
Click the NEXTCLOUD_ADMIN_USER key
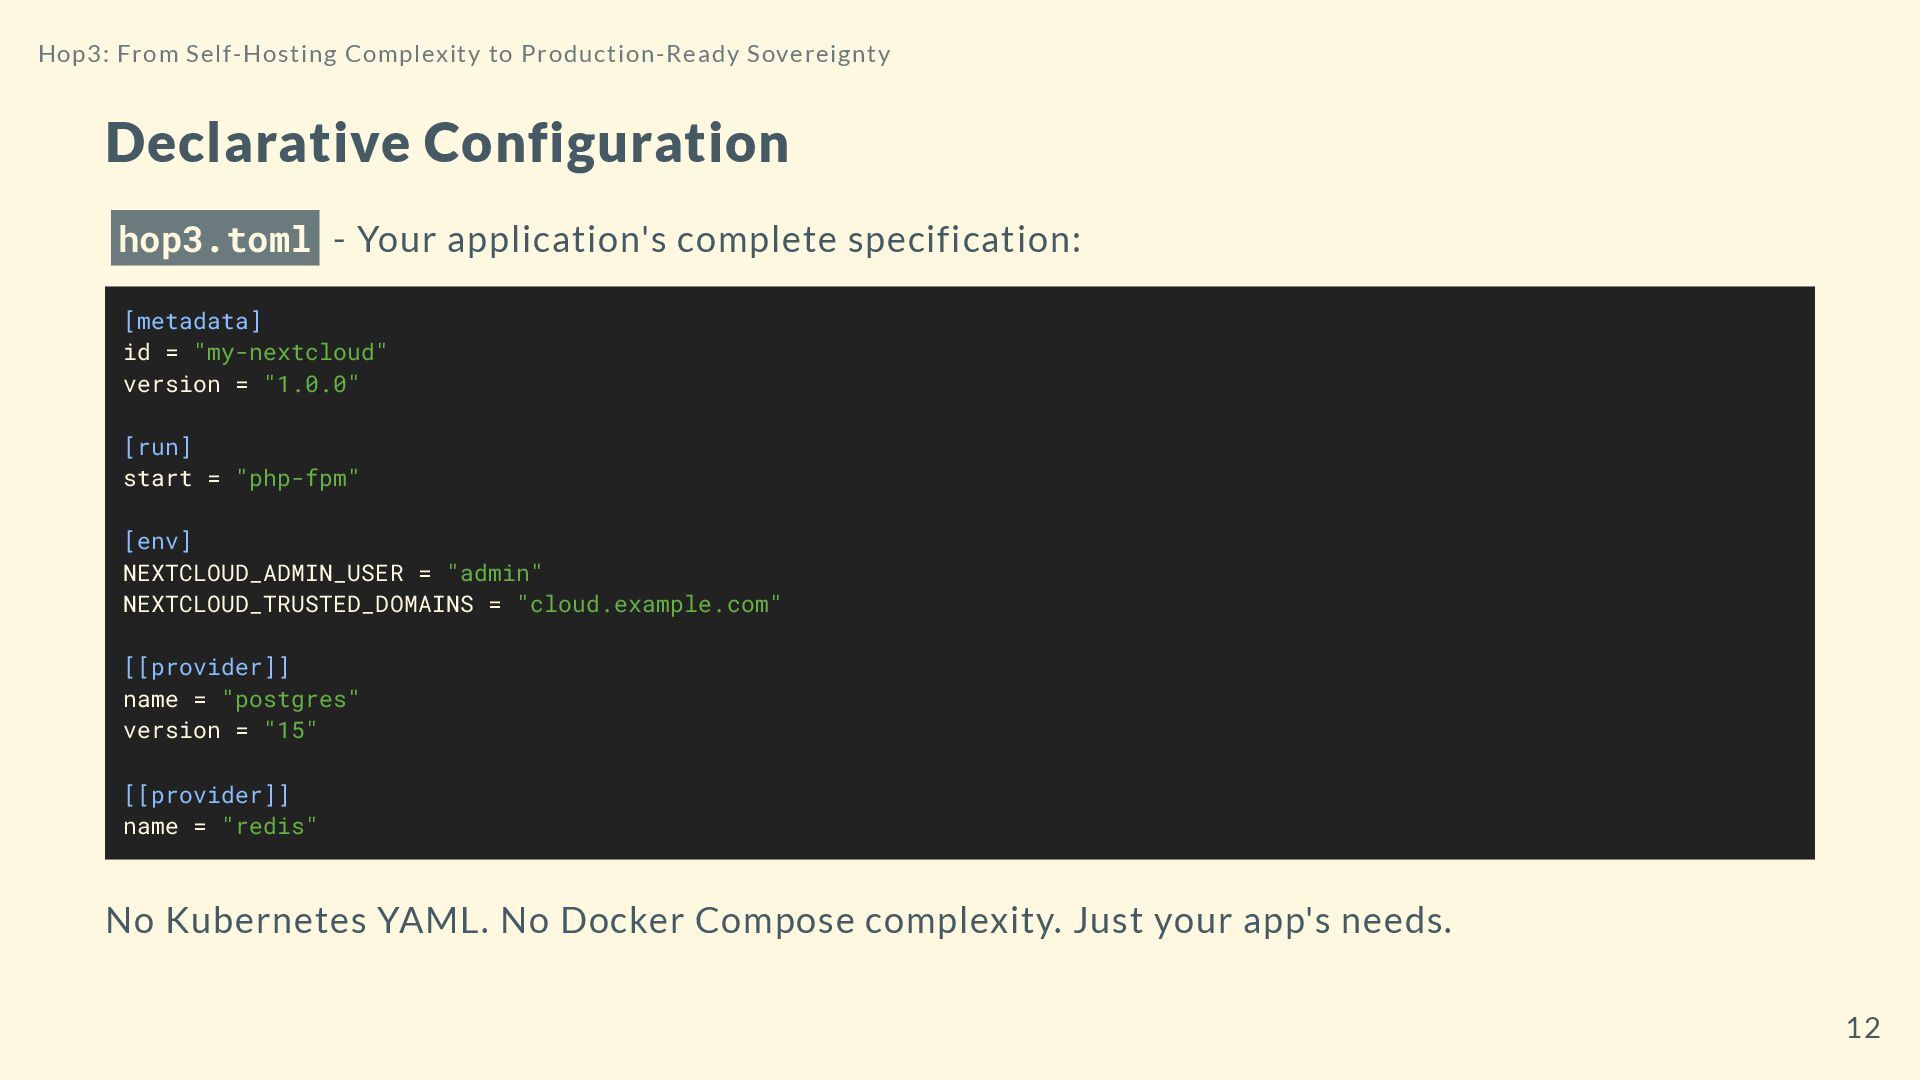263,573
